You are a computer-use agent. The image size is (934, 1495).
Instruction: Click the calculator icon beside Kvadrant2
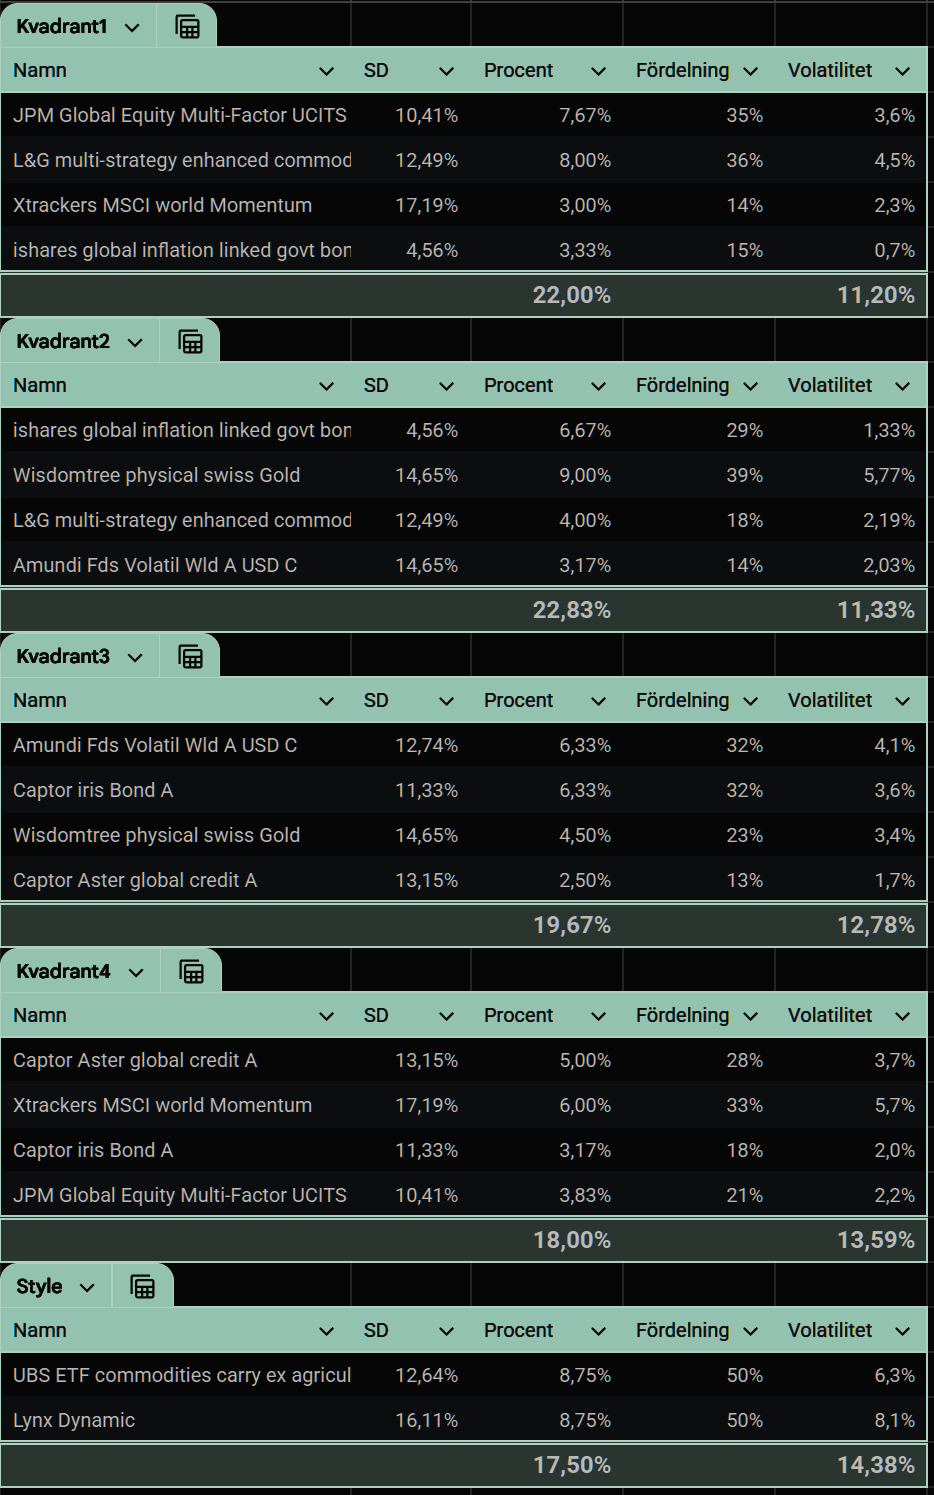click(x=190, y=342)
